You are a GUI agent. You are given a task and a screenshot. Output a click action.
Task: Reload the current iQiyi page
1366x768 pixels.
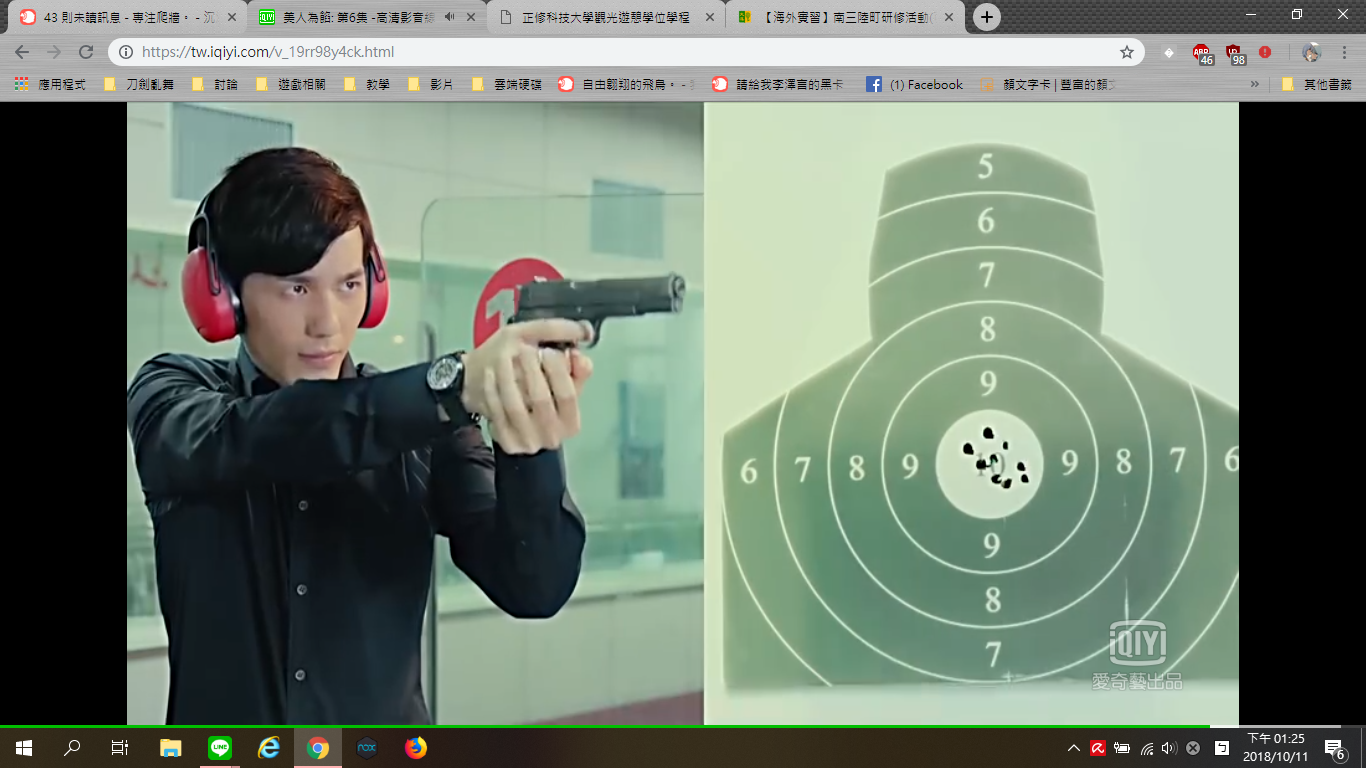86,52
